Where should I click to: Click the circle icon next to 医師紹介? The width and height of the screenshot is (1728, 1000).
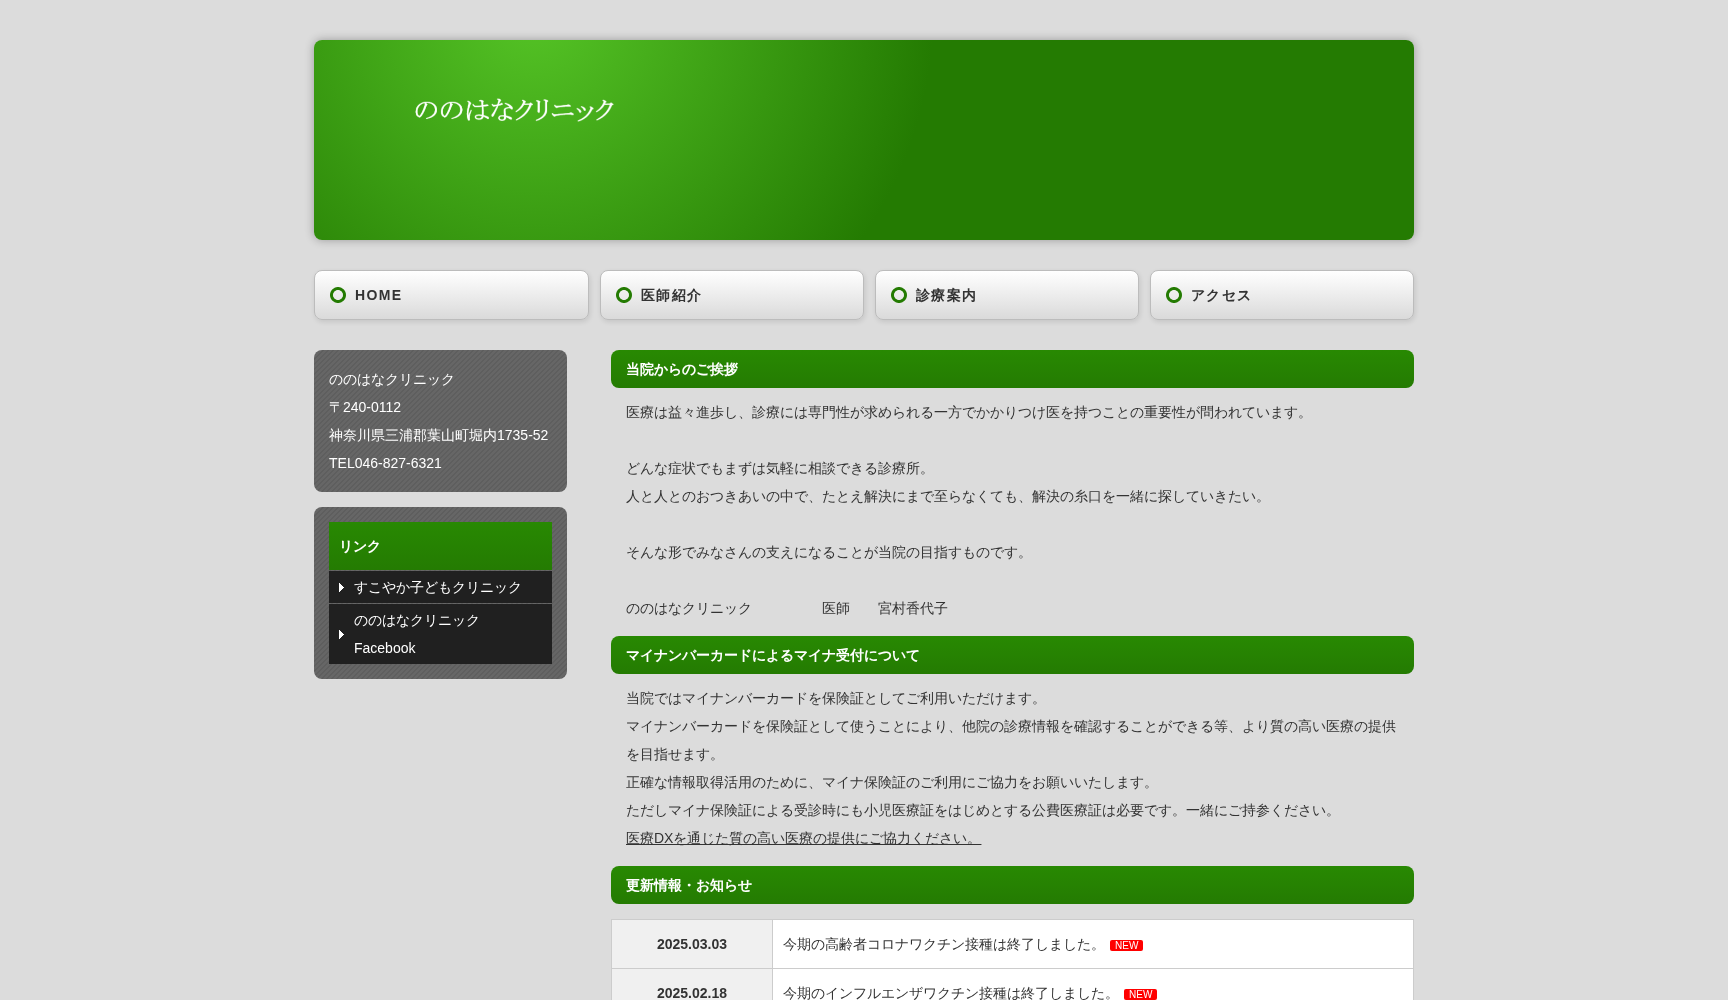click(623, 295)
